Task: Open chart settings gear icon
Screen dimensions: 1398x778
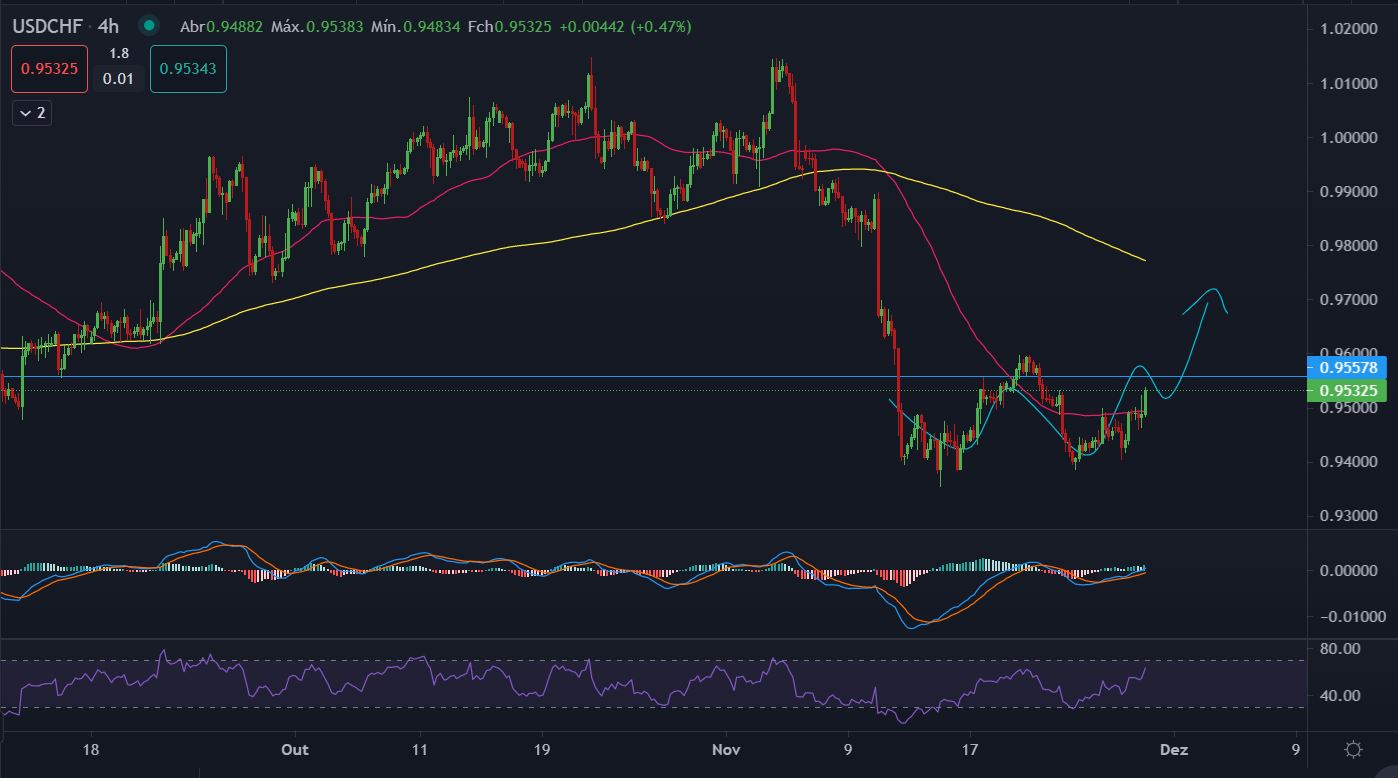Action: [1353, 749]
